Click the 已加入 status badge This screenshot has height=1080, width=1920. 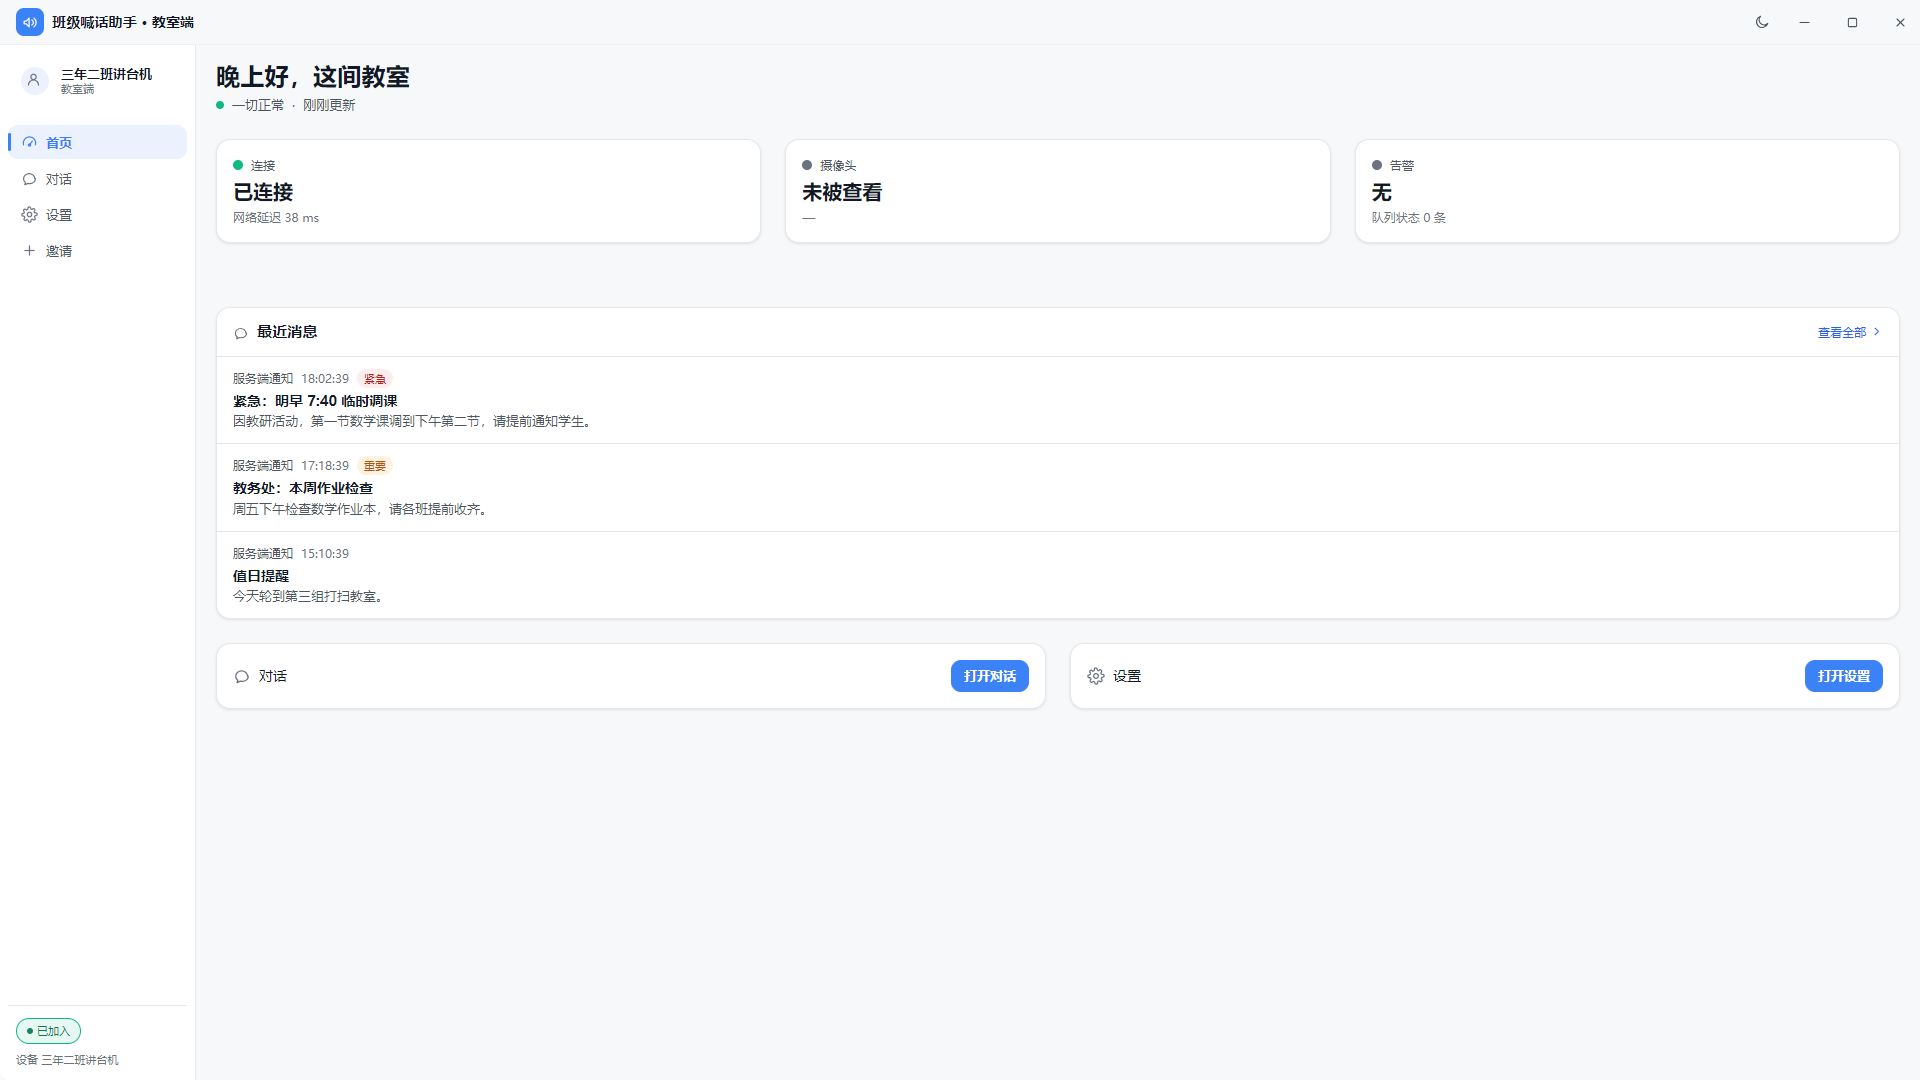[x=48, y=1031]
